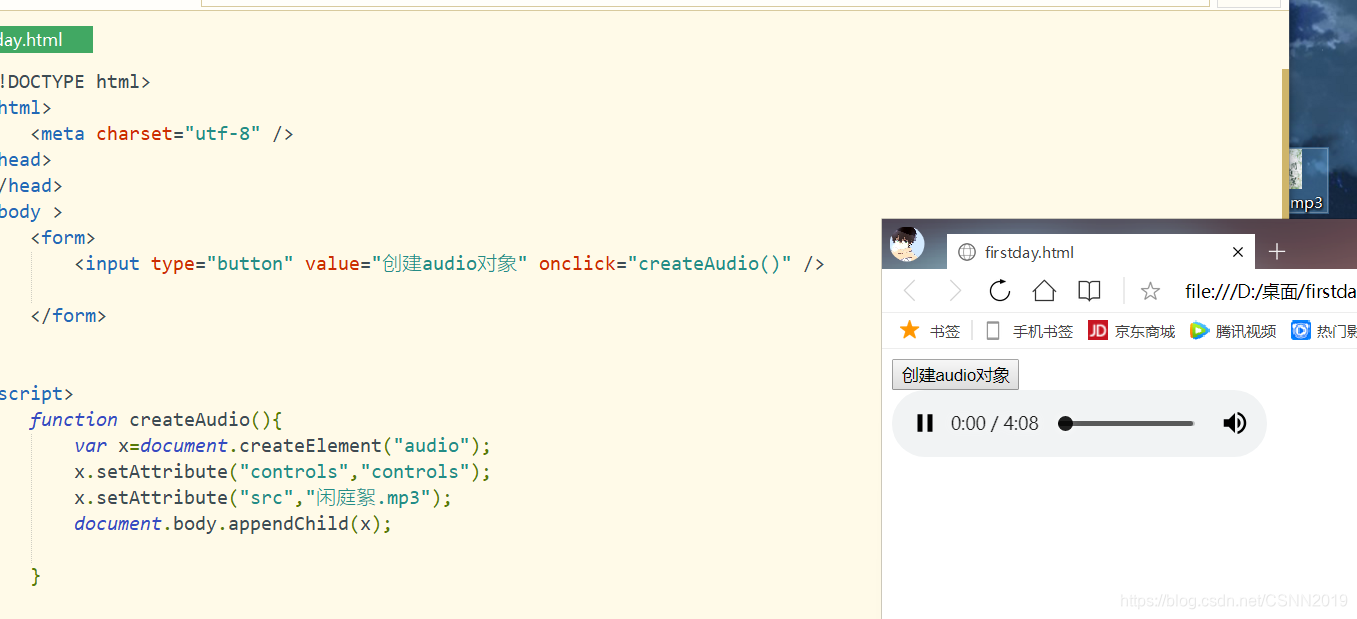Reload the firstday.html page

click(x=999, y=291)
